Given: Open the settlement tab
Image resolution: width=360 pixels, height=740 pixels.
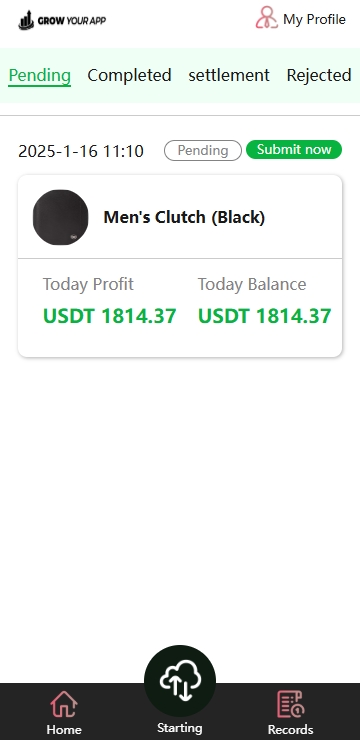Looking at the screenshot, I should point(229,75).
